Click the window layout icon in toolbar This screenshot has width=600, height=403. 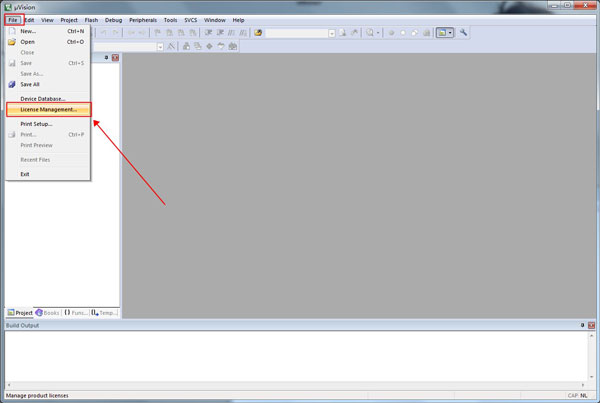coord(441,32)
